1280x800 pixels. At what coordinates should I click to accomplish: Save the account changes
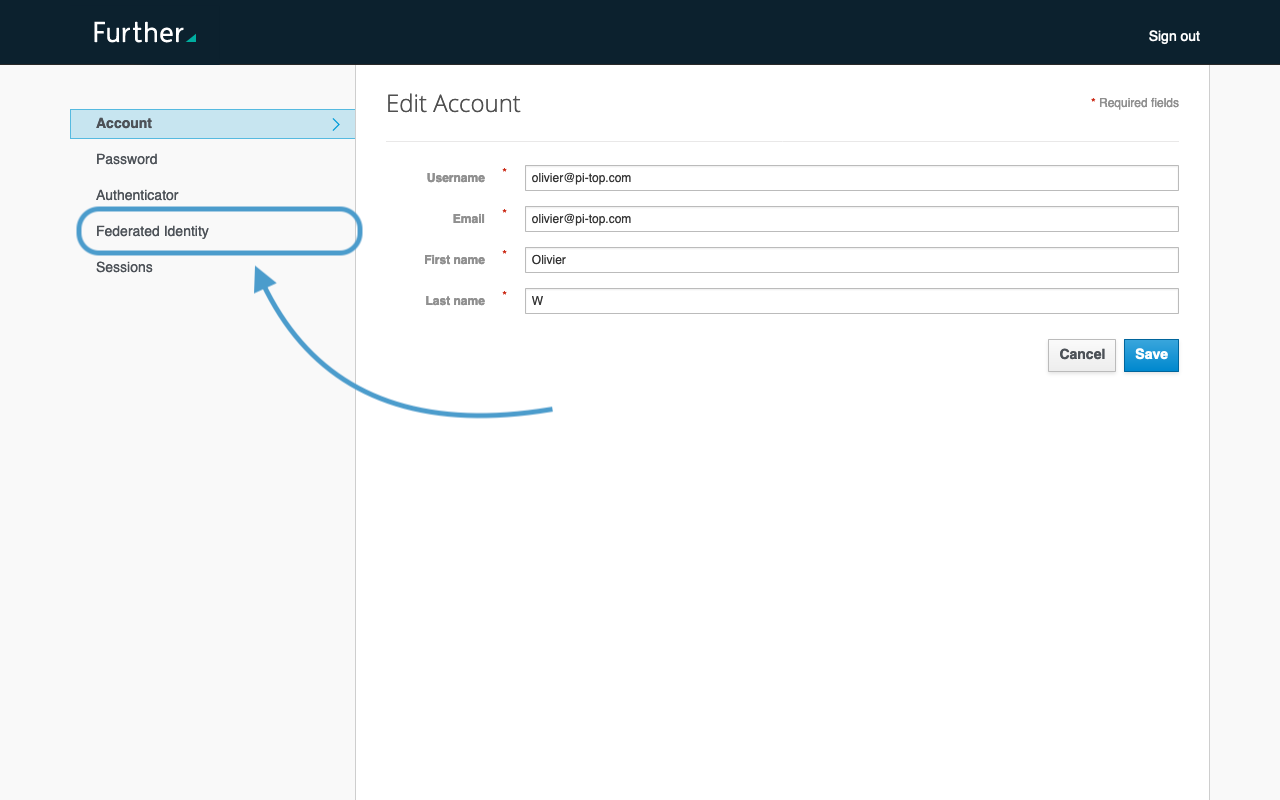click(x=1151, y=355)
